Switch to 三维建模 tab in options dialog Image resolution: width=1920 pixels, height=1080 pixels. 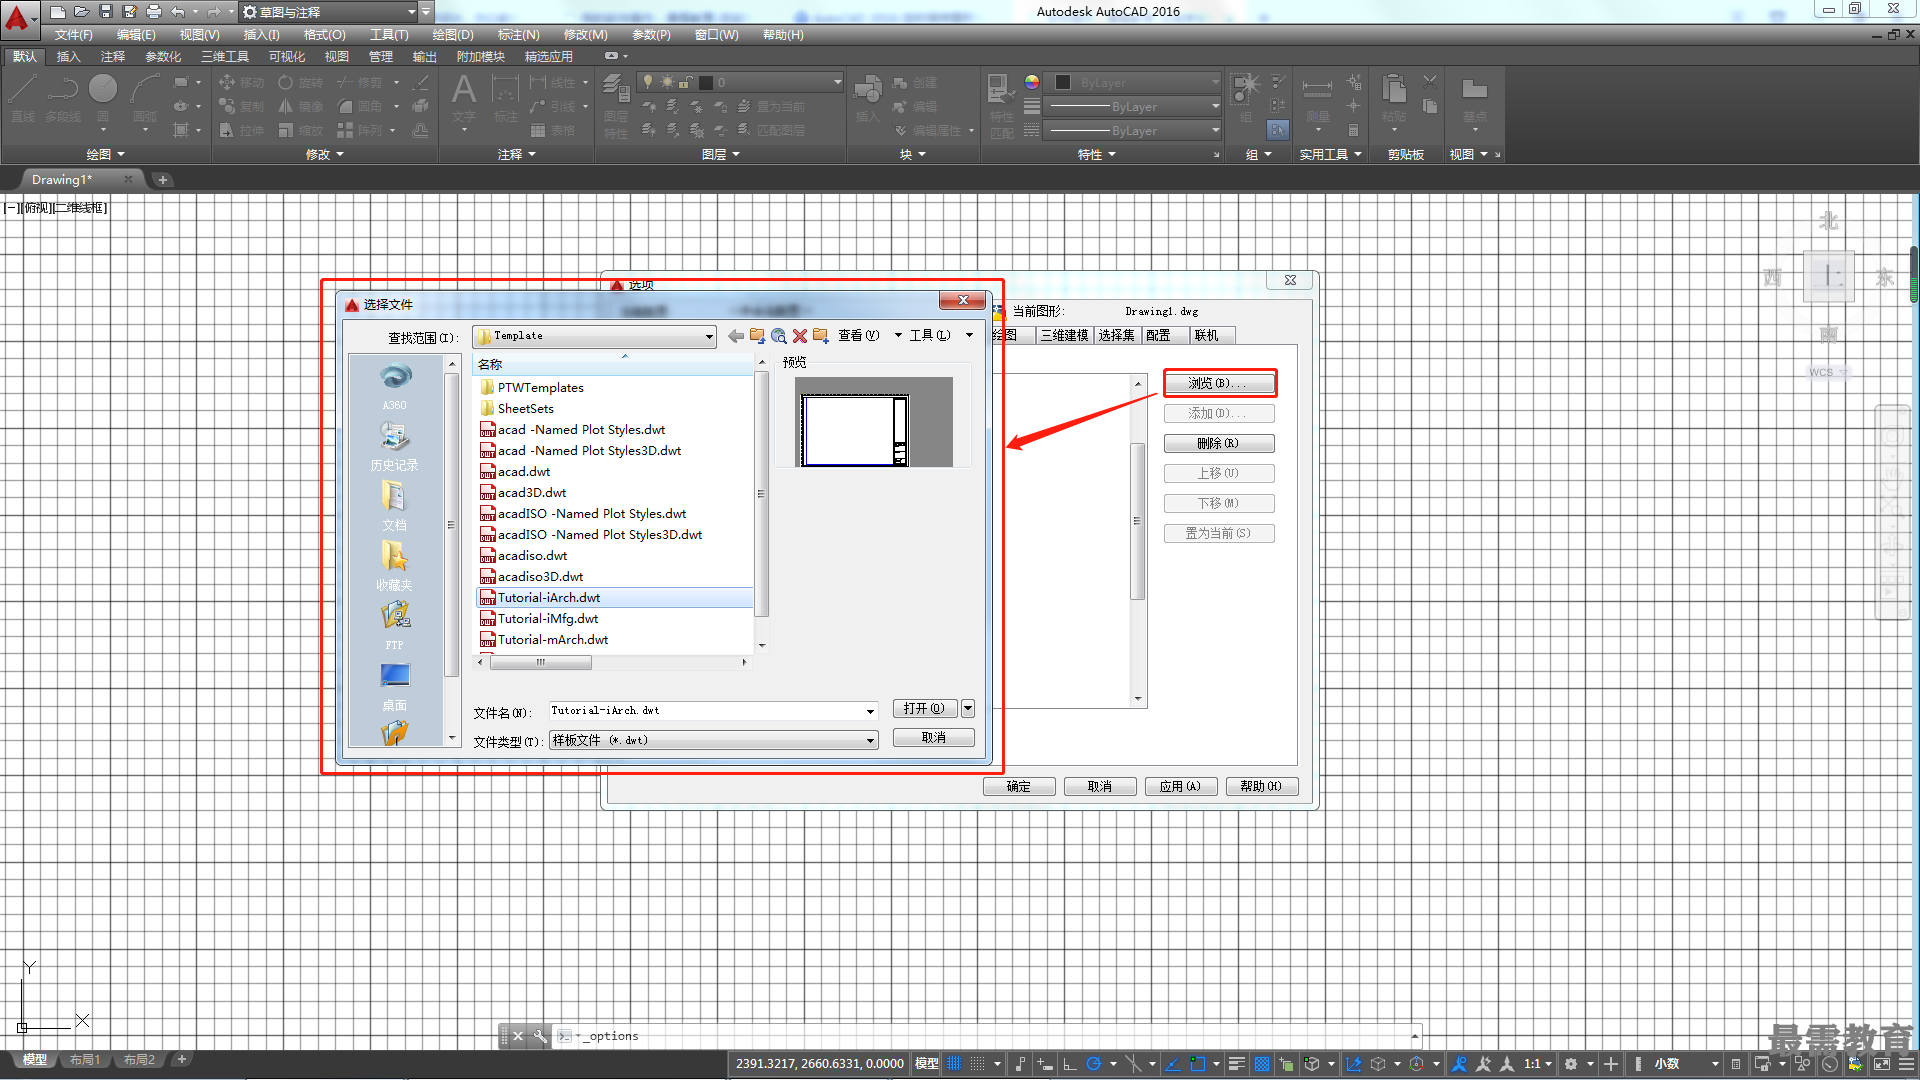coord(1064,335)
